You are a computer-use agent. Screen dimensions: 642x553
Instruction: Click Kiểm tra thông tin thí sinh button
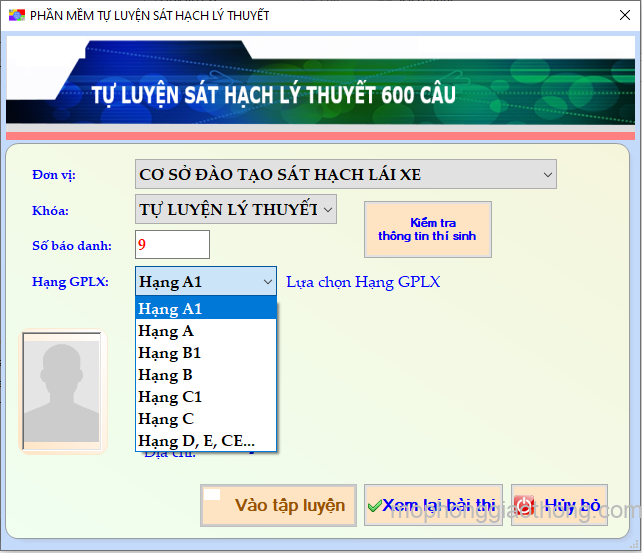tap(427, 230)
